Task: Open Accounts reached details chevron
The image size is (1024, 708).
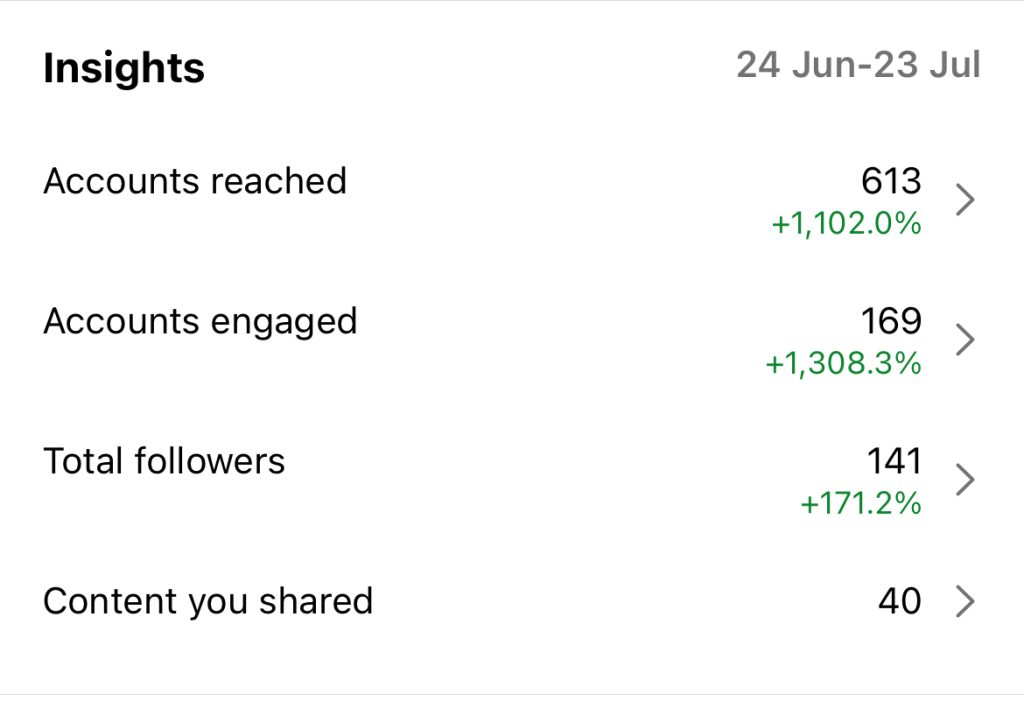Action: click(x=964, y=200)
